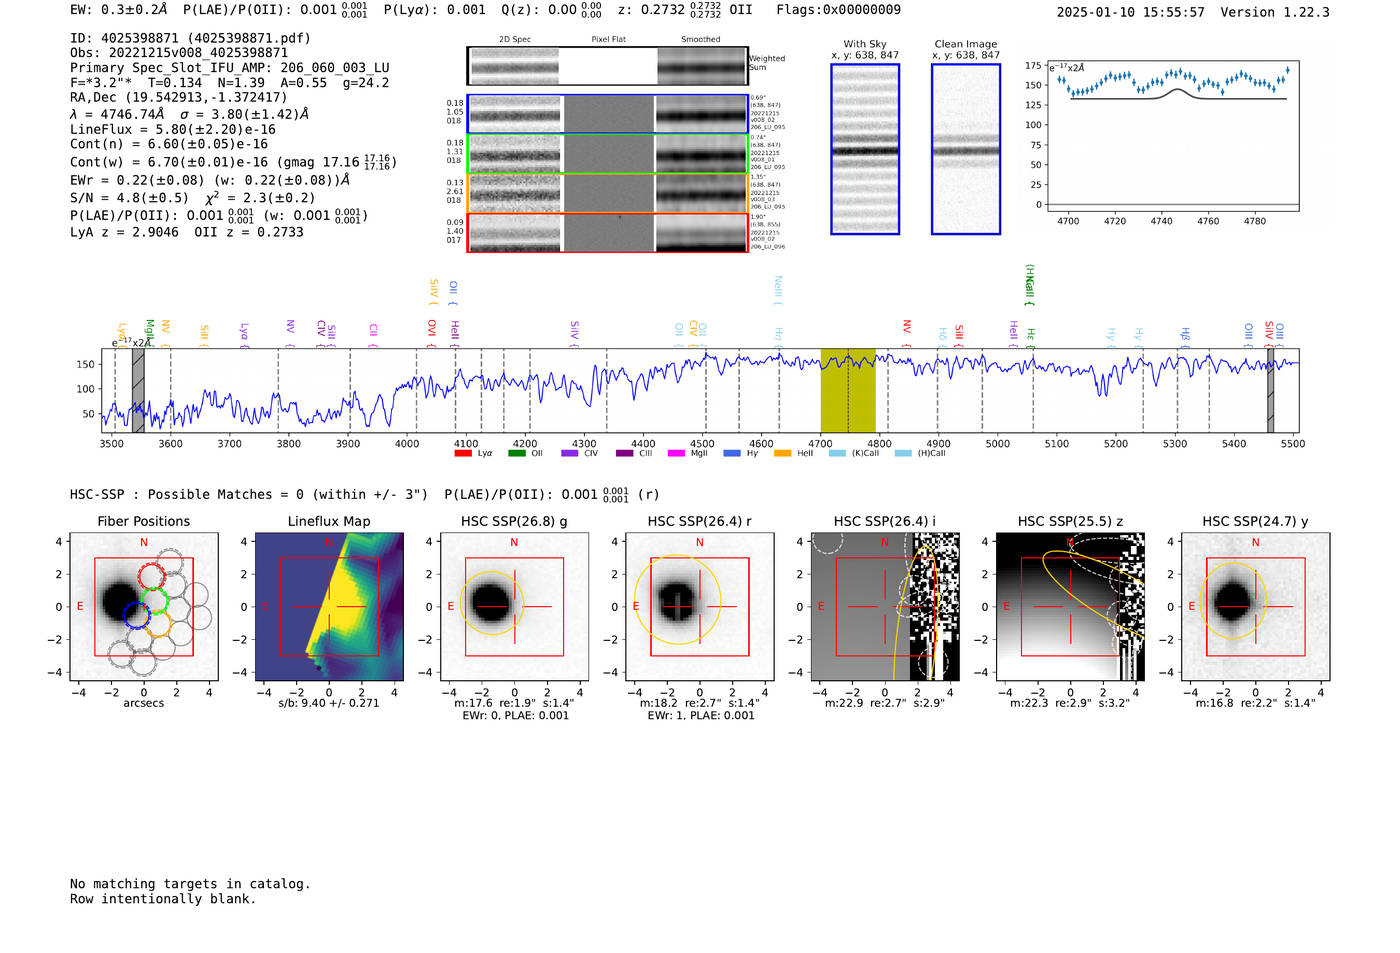The height and width of the screenshot is (953, 1400).
Task: Click the m:17.6 re:1.9" caption under g image
Action: [x=515, y=703]
